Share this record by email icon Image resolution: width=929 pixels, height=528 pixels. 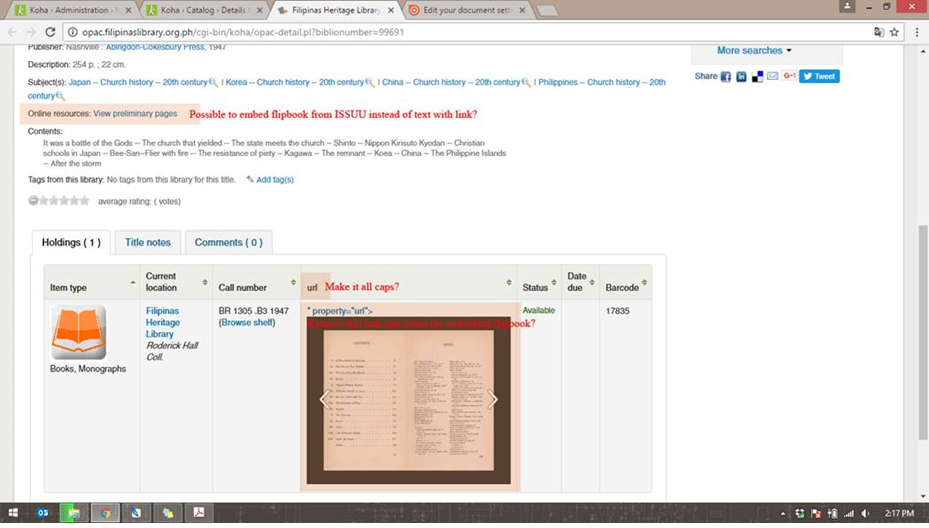click(772, 77)
